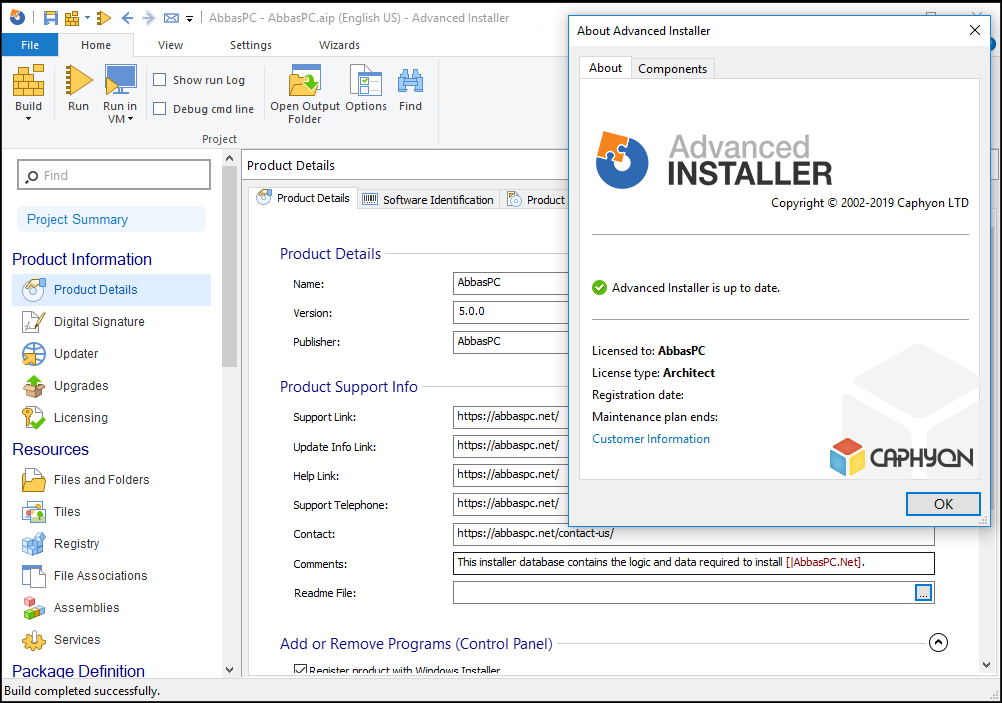Screen dimensions: 1002x703
Task: Click the Comments text field
Action: tap(693, 563)
